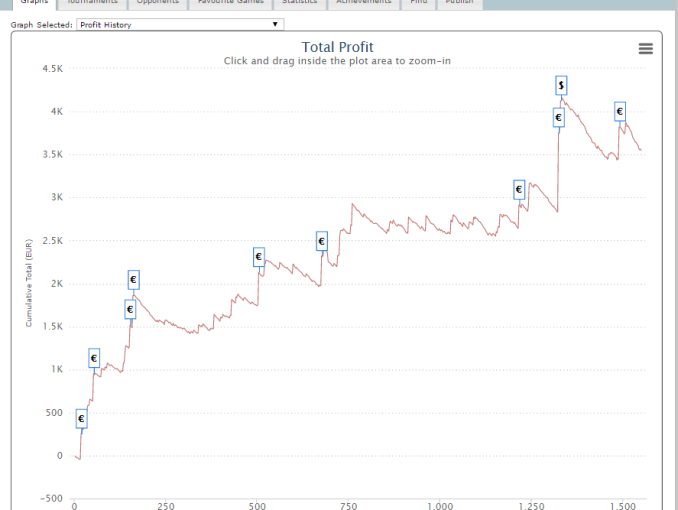Image resolution: width=678 pixels, height=510 pixels.
Task: Click the euro flag marker just above 1K profit
Action: [x=94, y=358]
